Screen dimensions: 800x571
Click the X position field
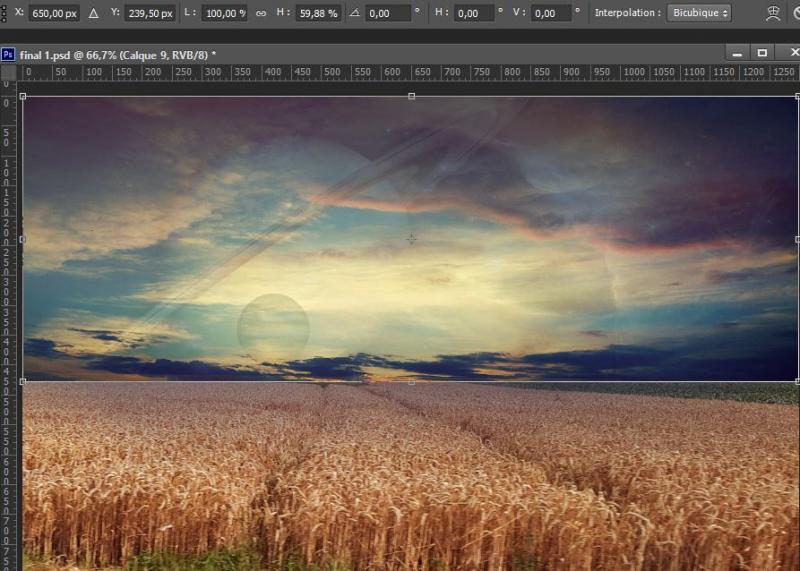(54, 14)
